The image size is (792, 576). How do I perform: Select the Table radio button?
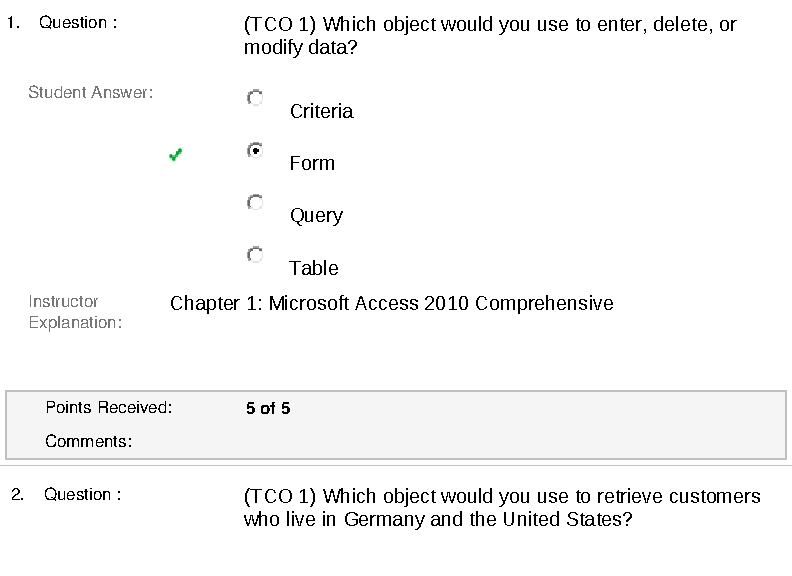255,255
